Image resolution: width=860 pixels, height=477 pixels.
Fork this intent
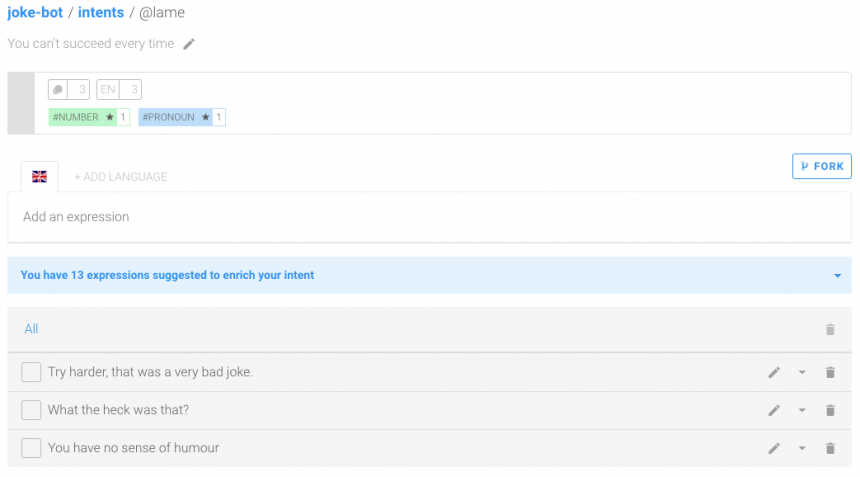[x=821, y=166]
